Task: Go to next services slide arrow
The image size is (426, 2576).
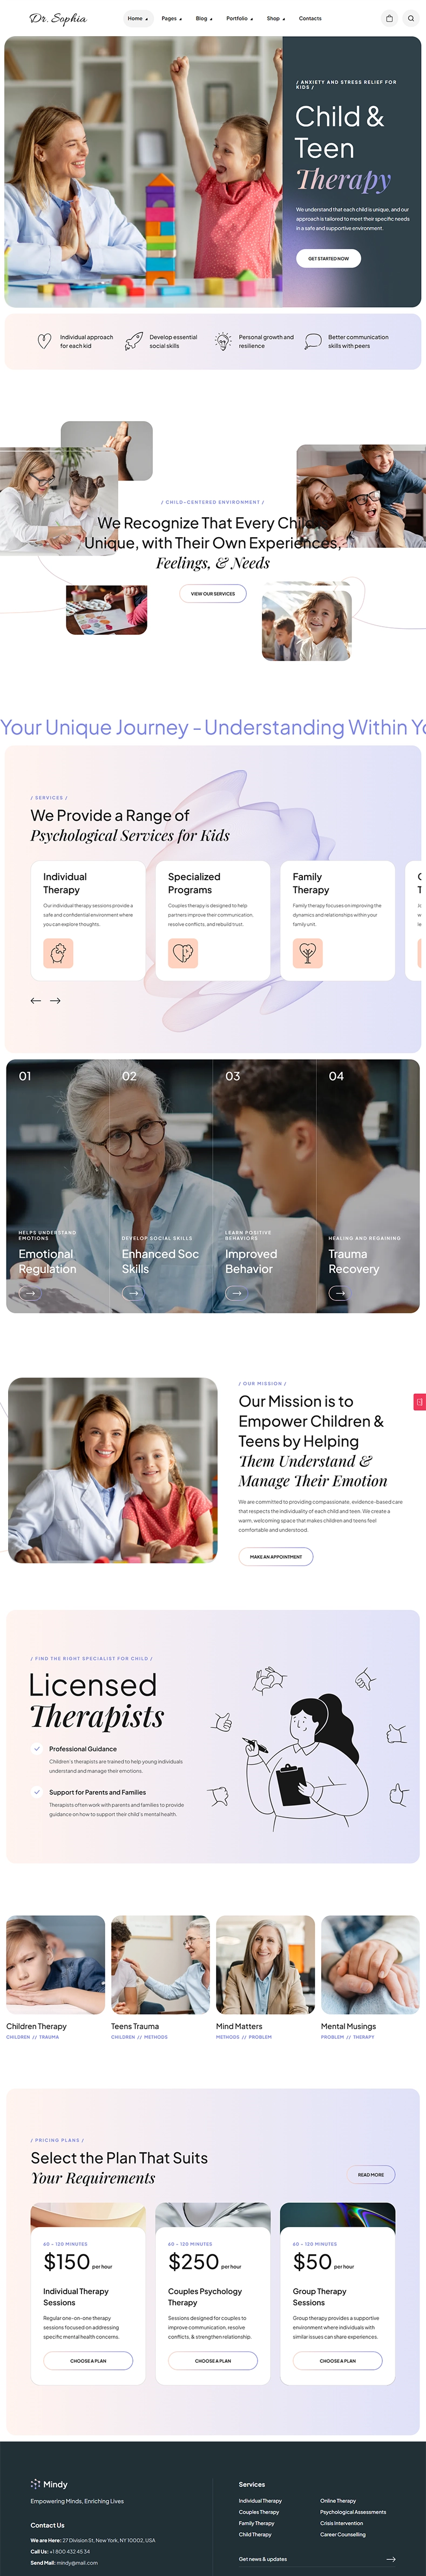Action: pos(55,1000)
